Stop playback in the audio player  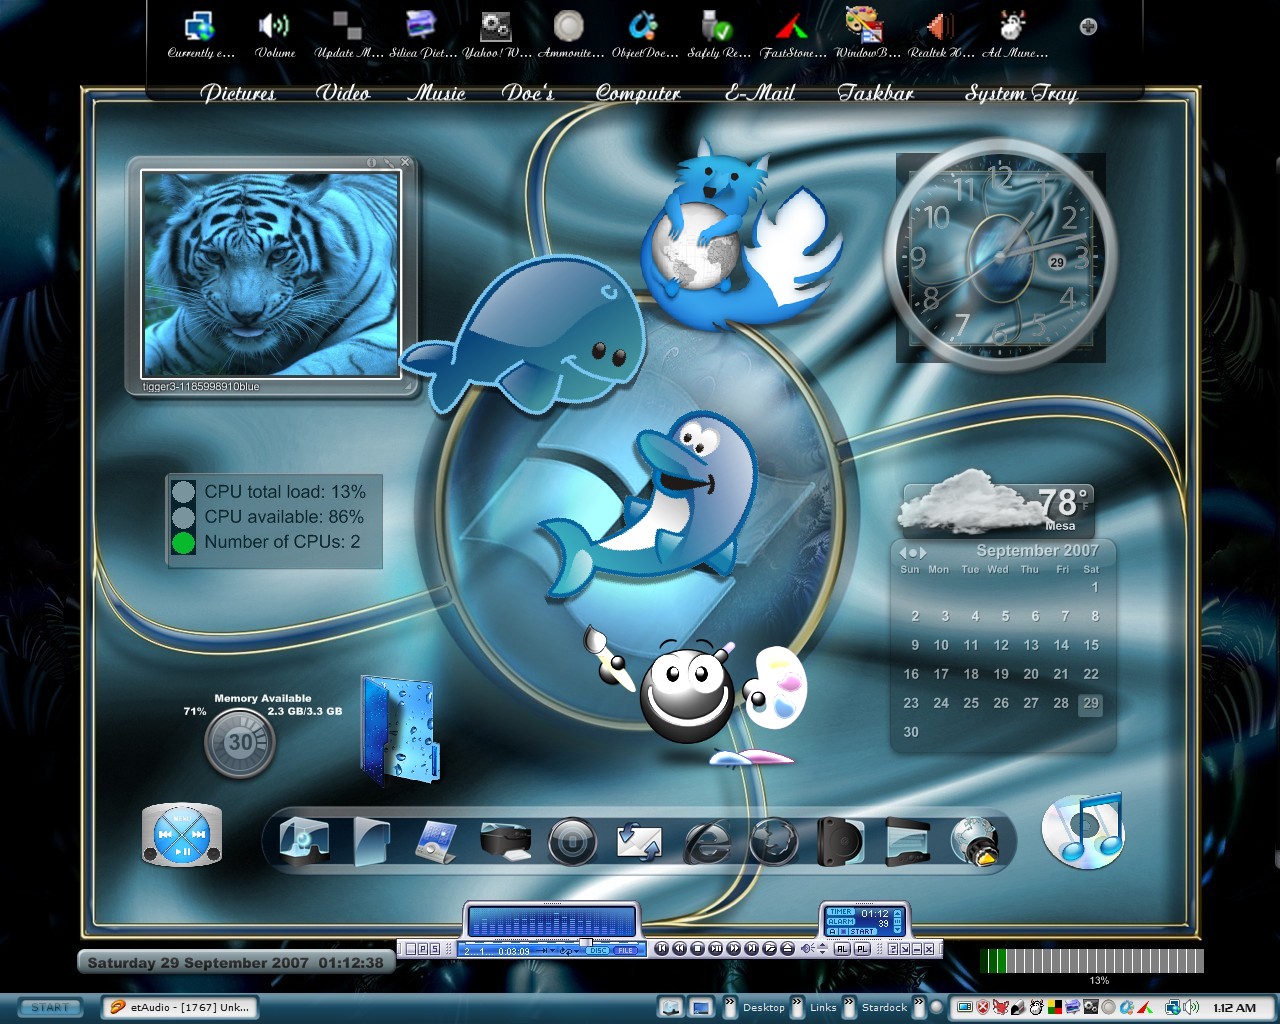coord(698,948)
